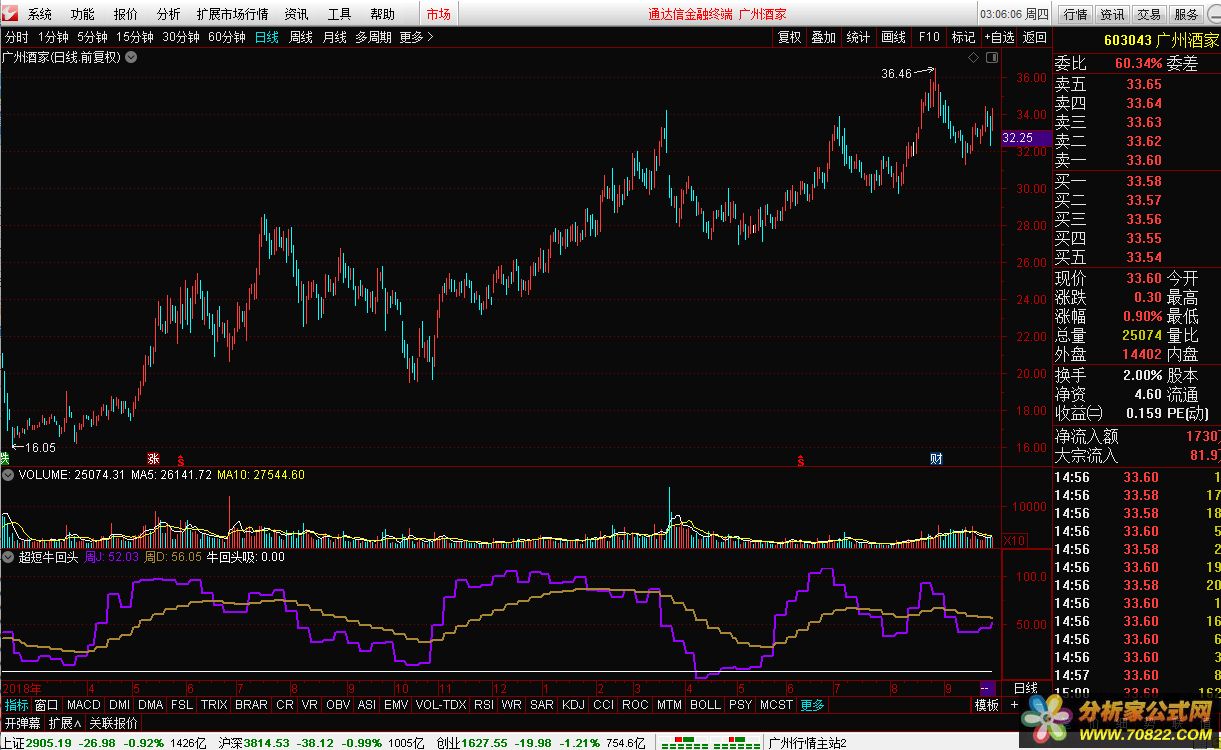Click the 画线 drawing tools button
Screen dimensions: 1221x750
tap(893, 37)
